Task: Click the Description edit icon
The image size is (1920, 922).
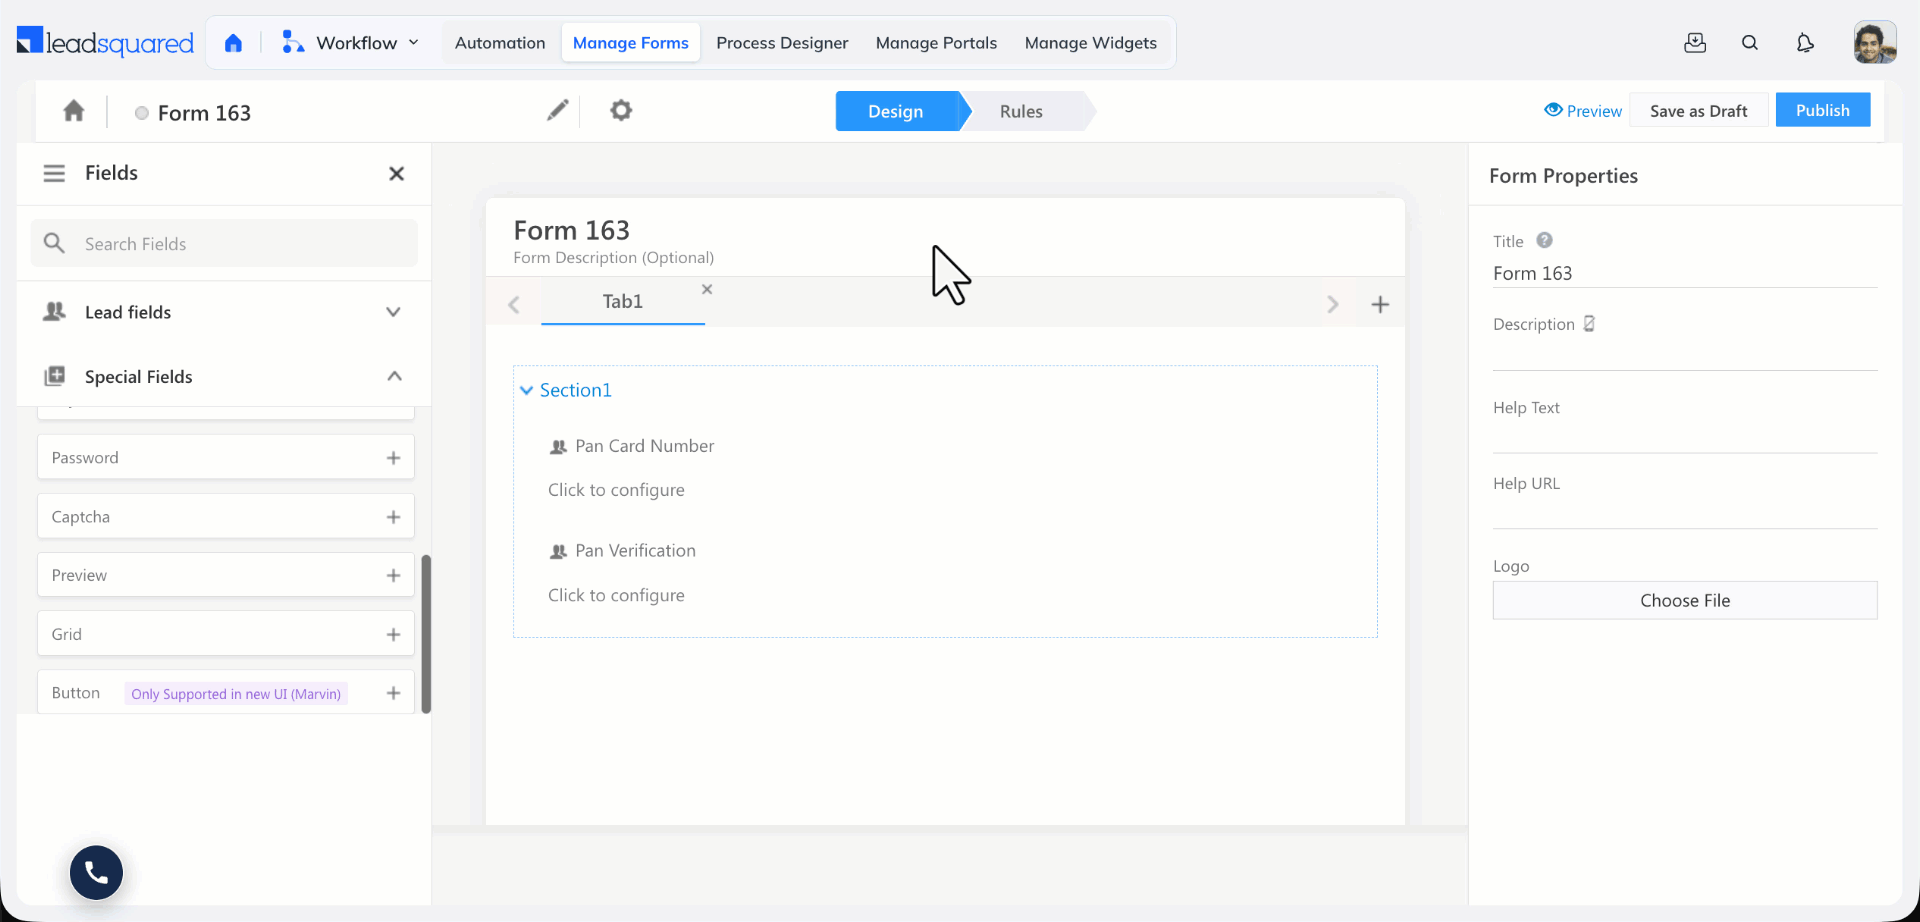Action: pos(1589,324)
